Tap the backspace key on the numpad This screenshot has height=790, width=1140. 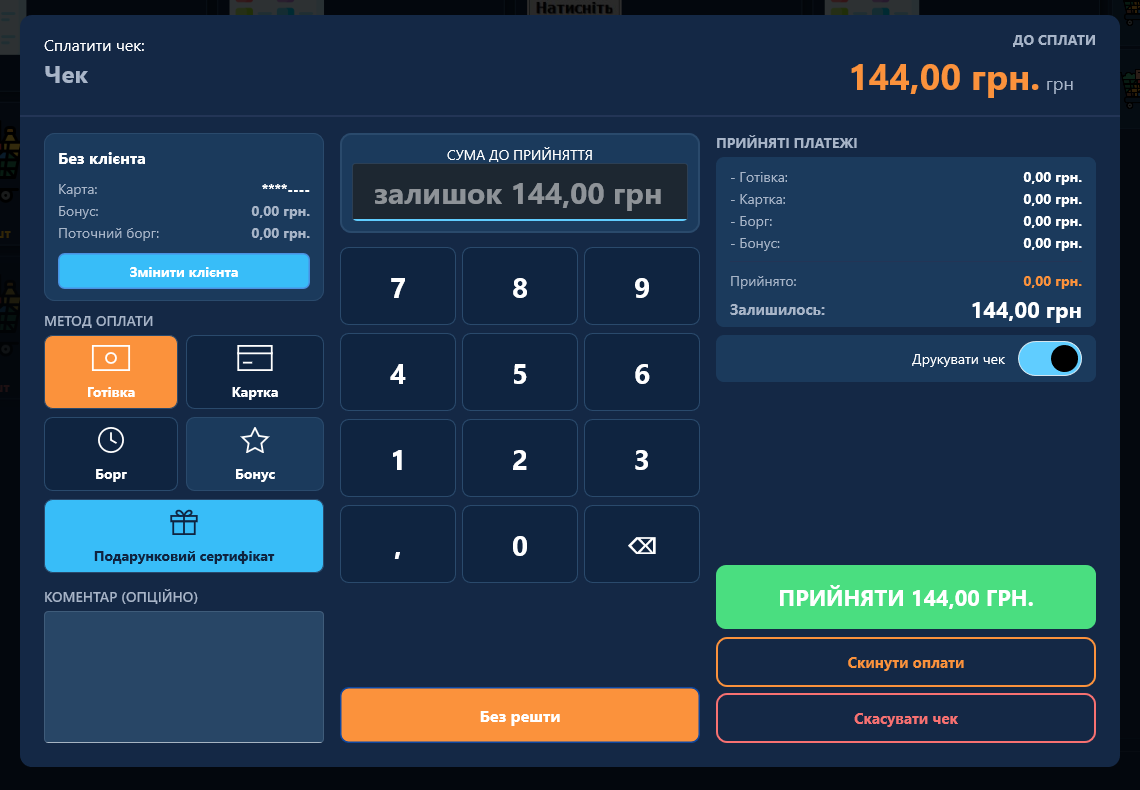coord(642,545)
